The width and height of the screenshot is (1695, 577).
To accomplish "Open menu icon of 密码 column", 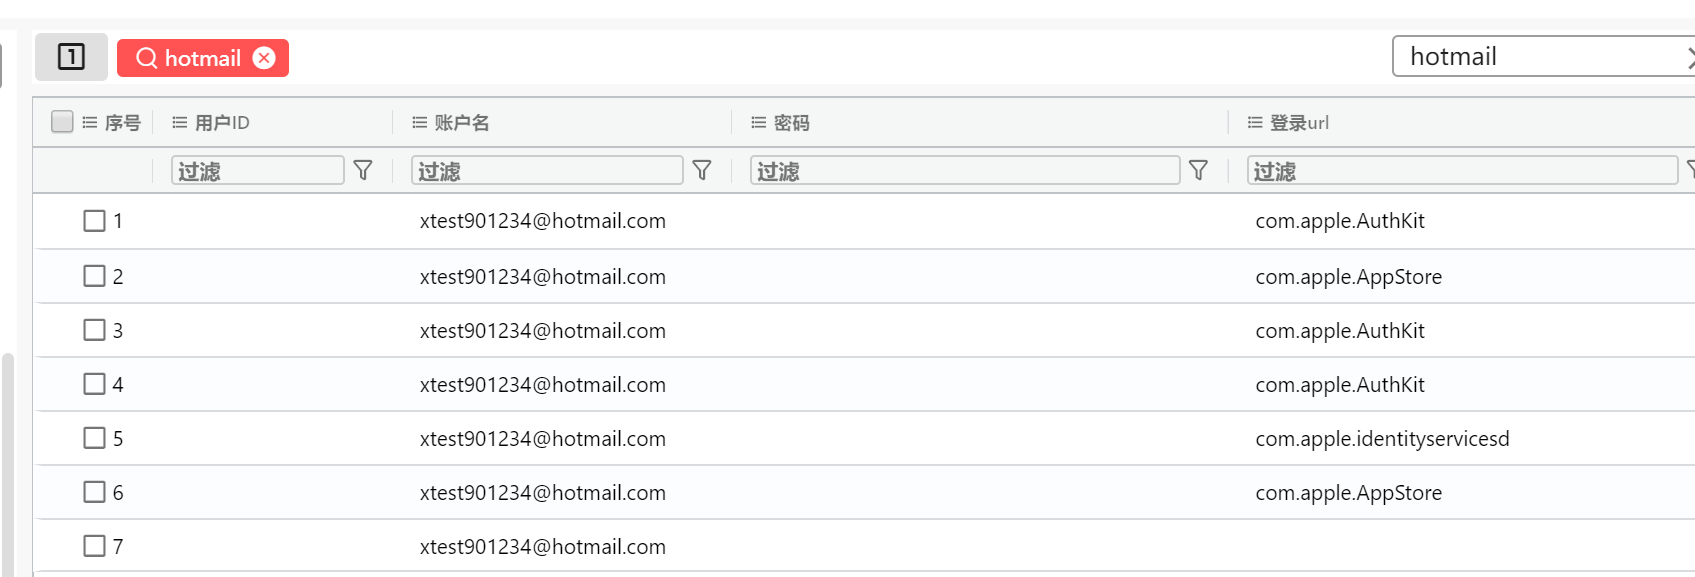I will click(x=759, y=122).
